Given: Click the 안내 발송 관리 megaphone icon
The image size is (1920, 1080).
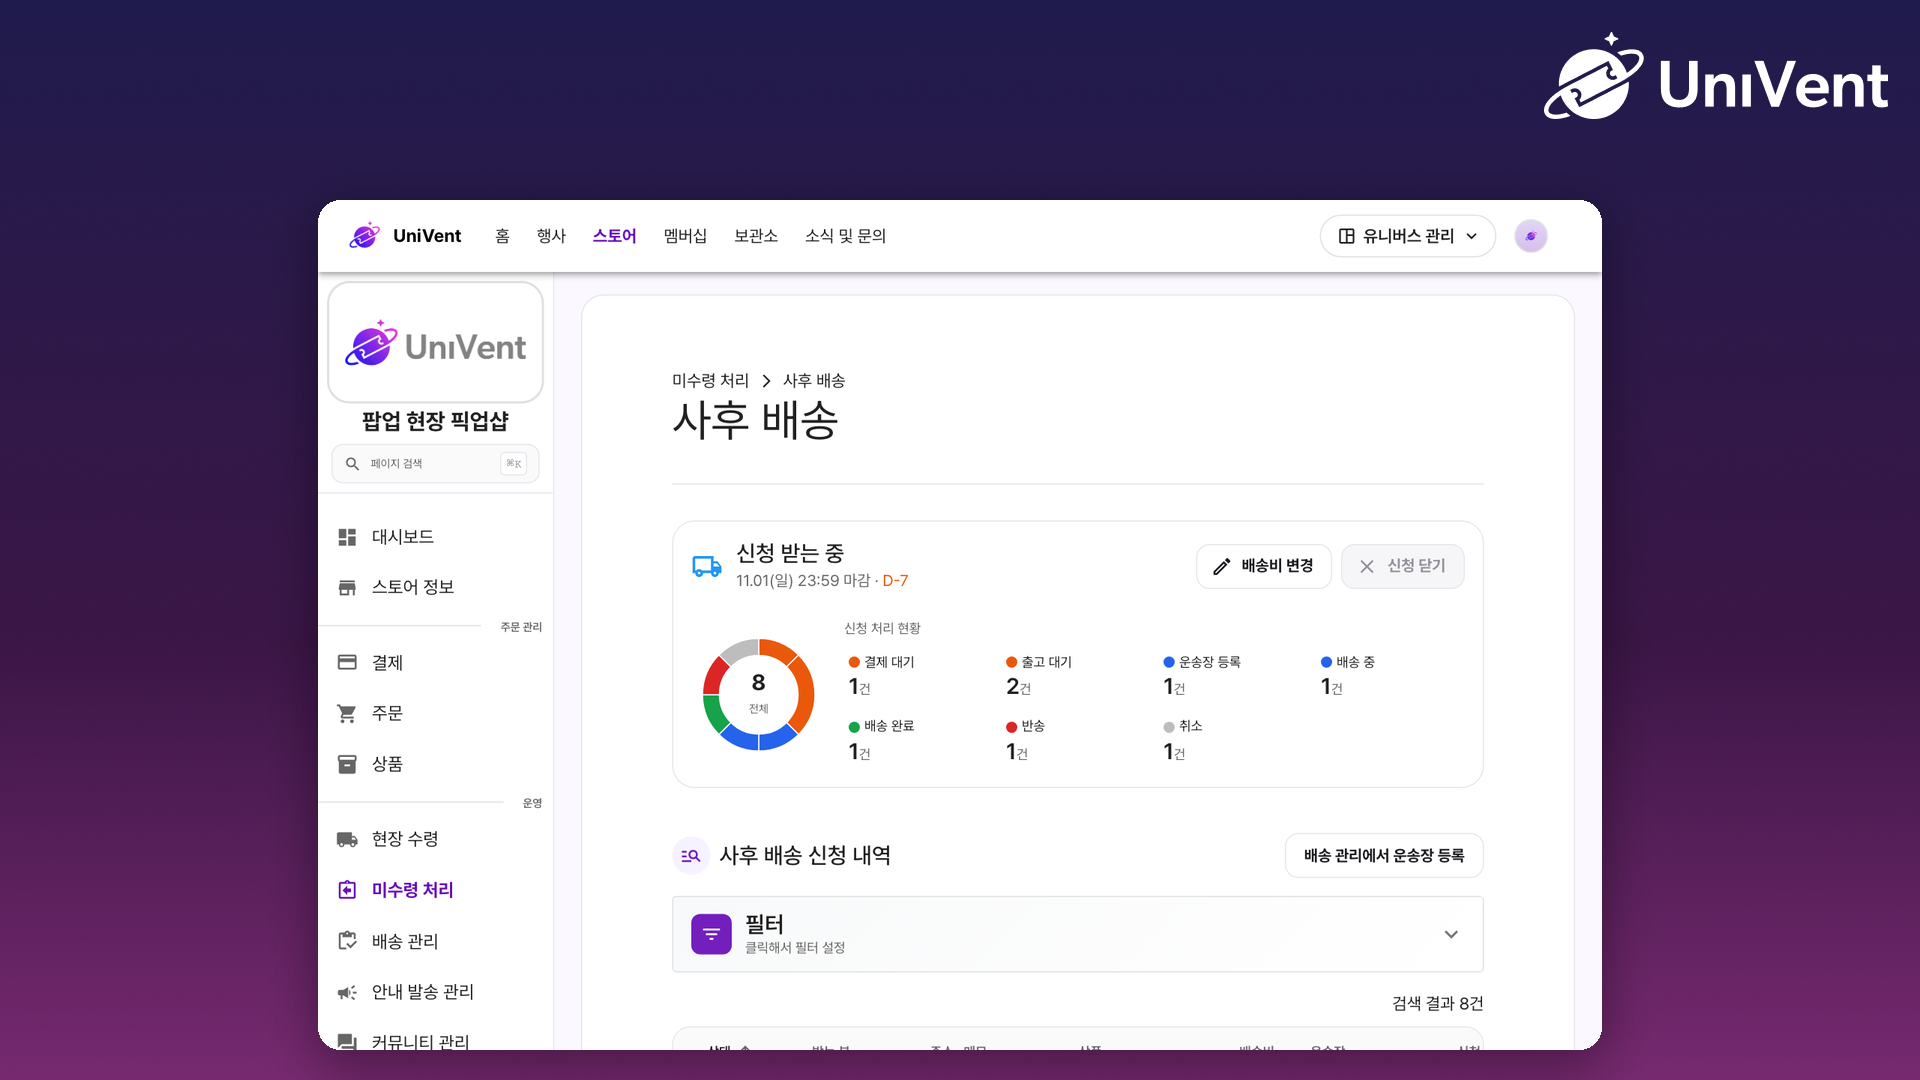Looking at the screenshot, I should click(347, 992).
